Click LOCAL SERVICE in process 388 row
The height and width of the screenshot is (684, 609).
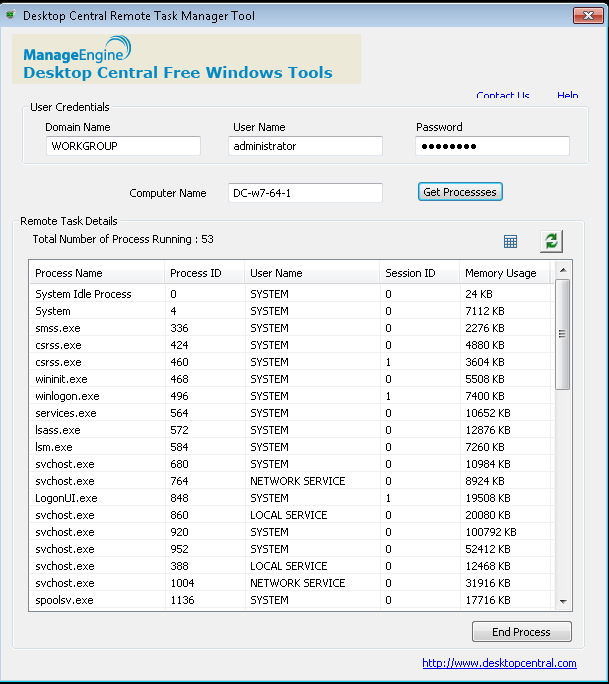[288, 566]
